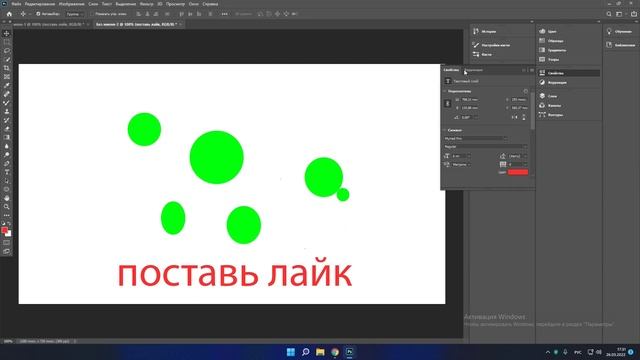Open the File menu

[16, 4]
